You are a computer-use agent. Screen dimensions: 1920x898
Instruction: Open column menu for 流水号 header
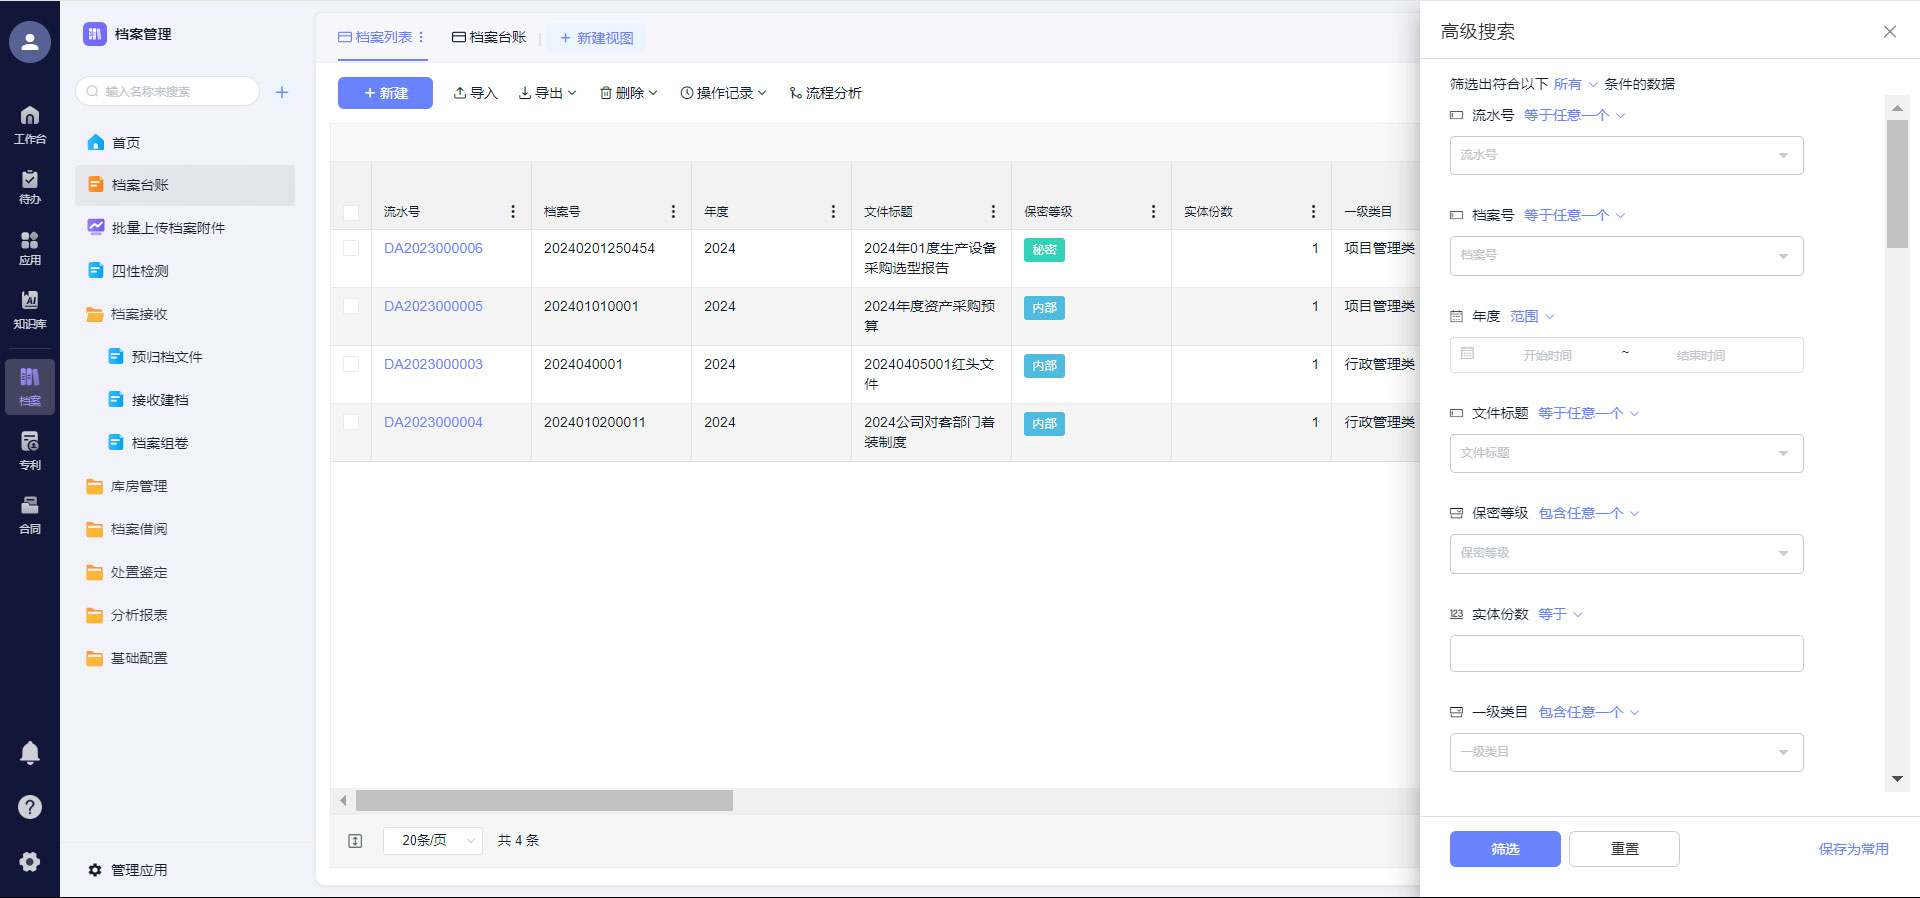point(513,212)
